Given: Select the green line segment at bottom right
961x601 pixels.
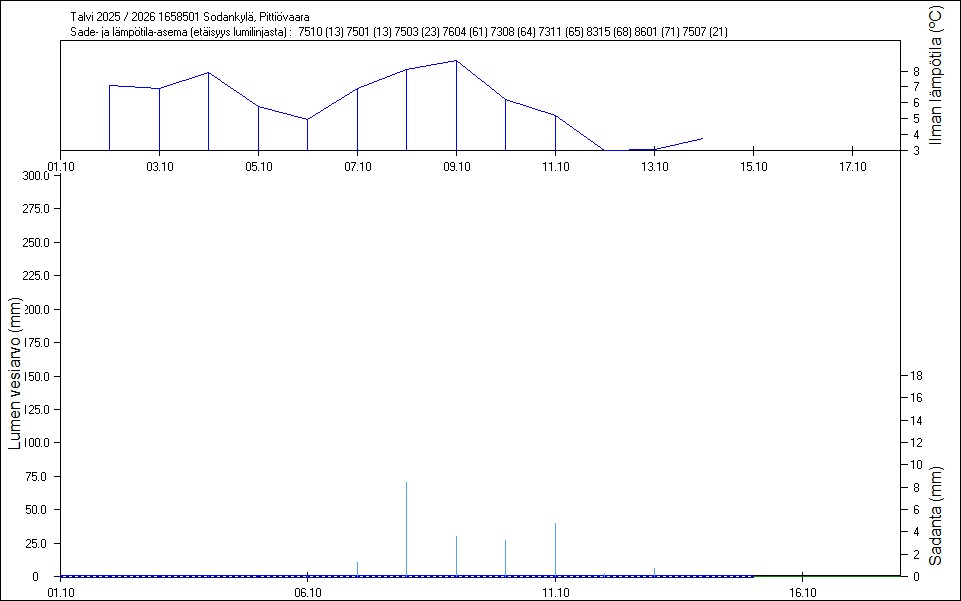Looking at the screenshot, I should (827, 576).
